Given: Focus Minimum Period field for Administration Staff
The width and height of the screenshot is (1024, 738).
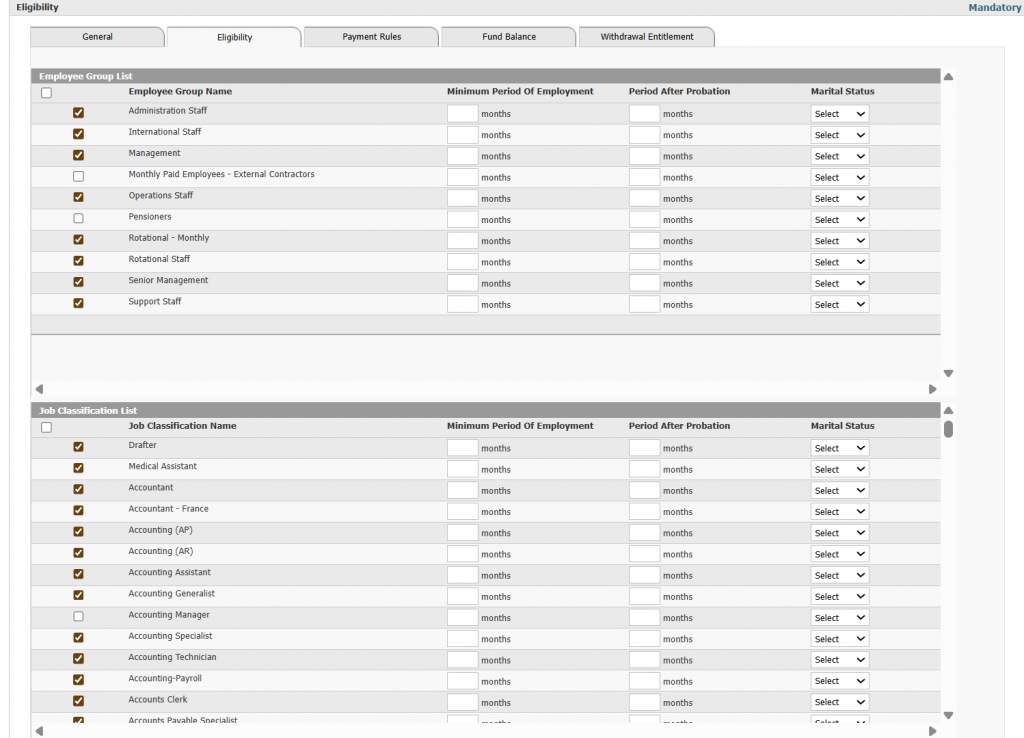Looking at the screenshot, I should pyautogui.click(x=462, y=114).
